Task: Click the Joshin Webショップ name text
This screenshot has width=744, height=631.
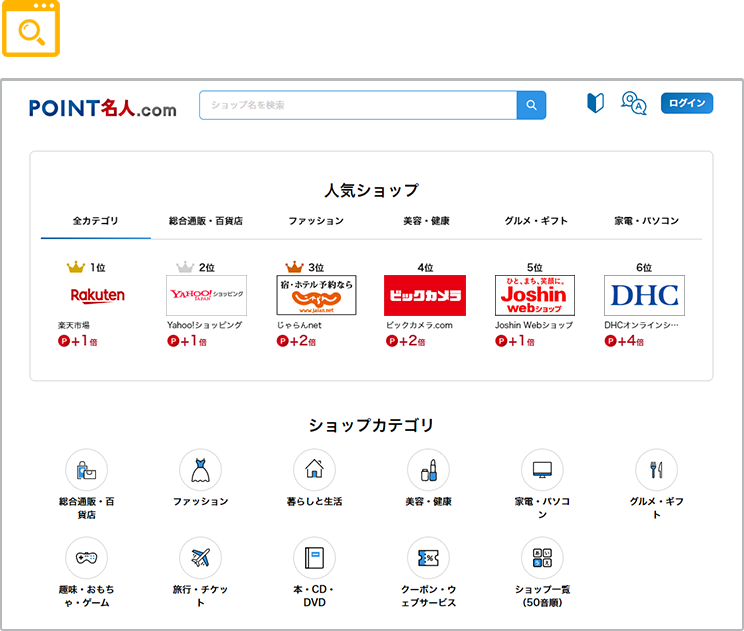Action: [x=534, y=325]
